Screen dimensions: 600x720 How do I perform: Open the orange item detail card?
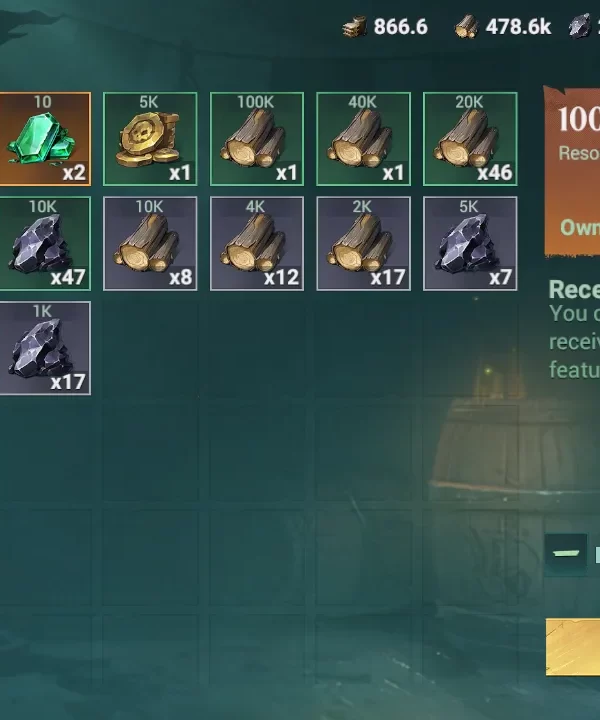[572, 171]
